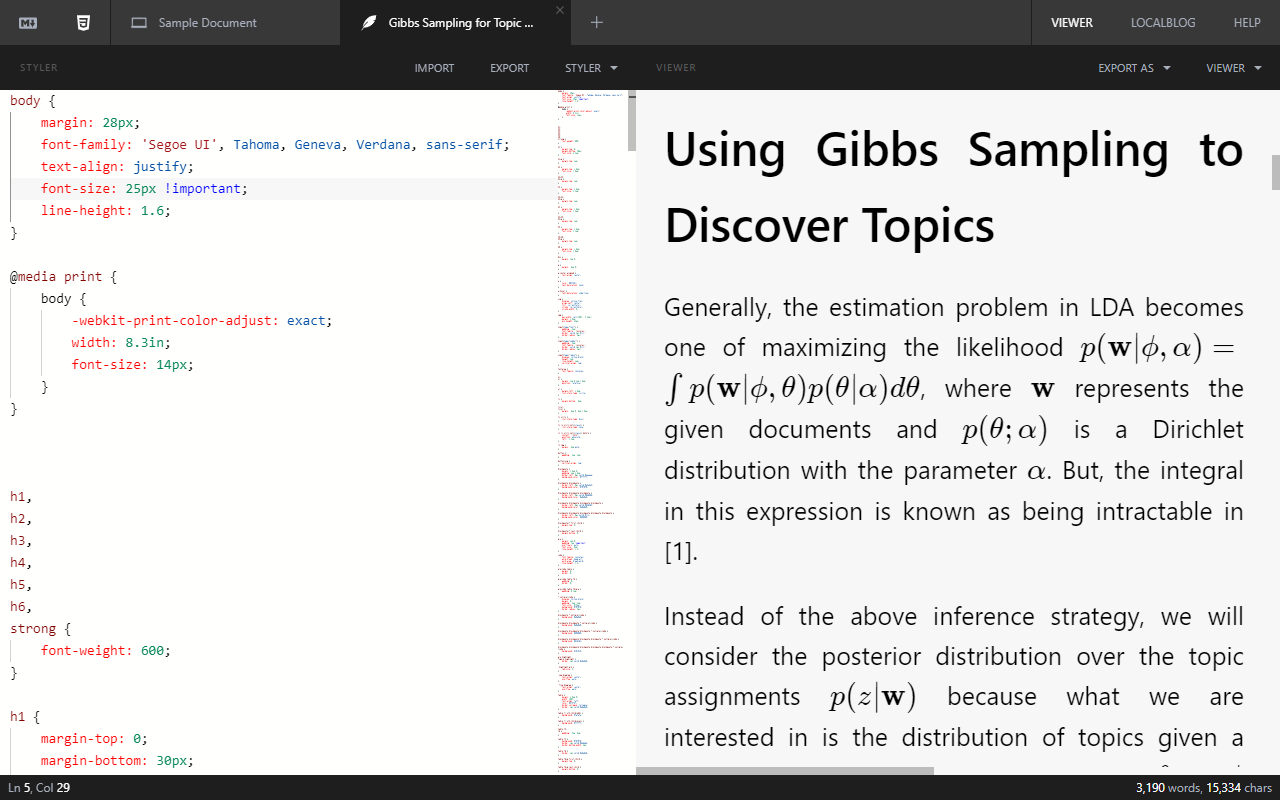Click the 'width: 8.3in;' line
Screen dimensions: 1280x800
pos(121,343)
